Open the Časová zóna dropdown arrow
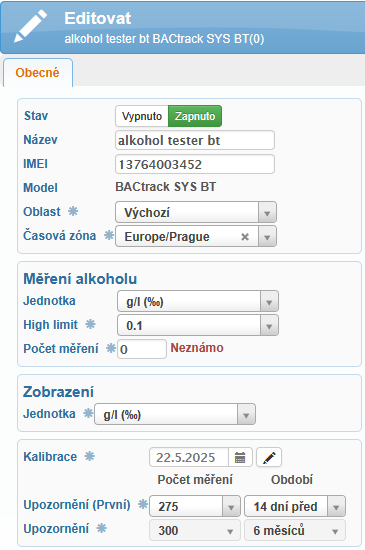This screenshot has width=365, height=550. tap(267, 237)
